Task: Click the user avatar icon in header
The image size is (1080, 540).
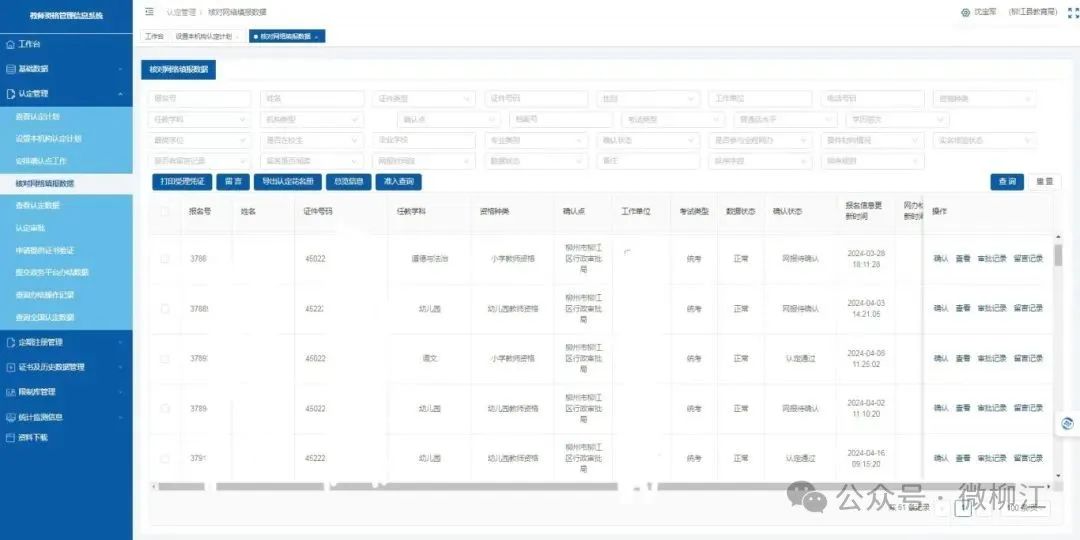Action: (x=965, y=12)
